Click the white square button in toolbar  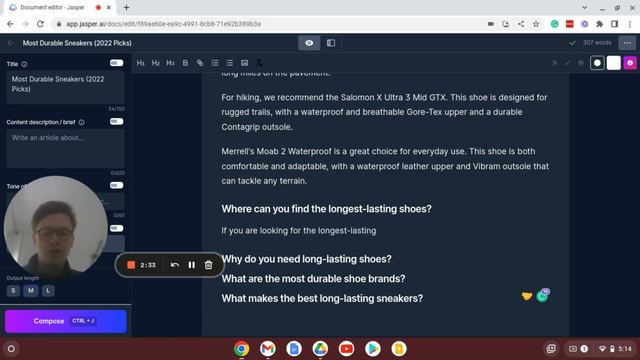[613, 63]
